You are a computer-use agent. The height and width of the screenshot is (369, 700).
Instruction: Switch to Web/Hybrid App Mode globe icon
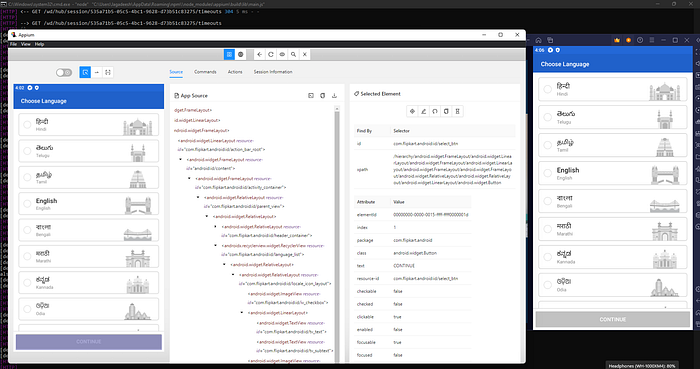click(x=241, y=54)
